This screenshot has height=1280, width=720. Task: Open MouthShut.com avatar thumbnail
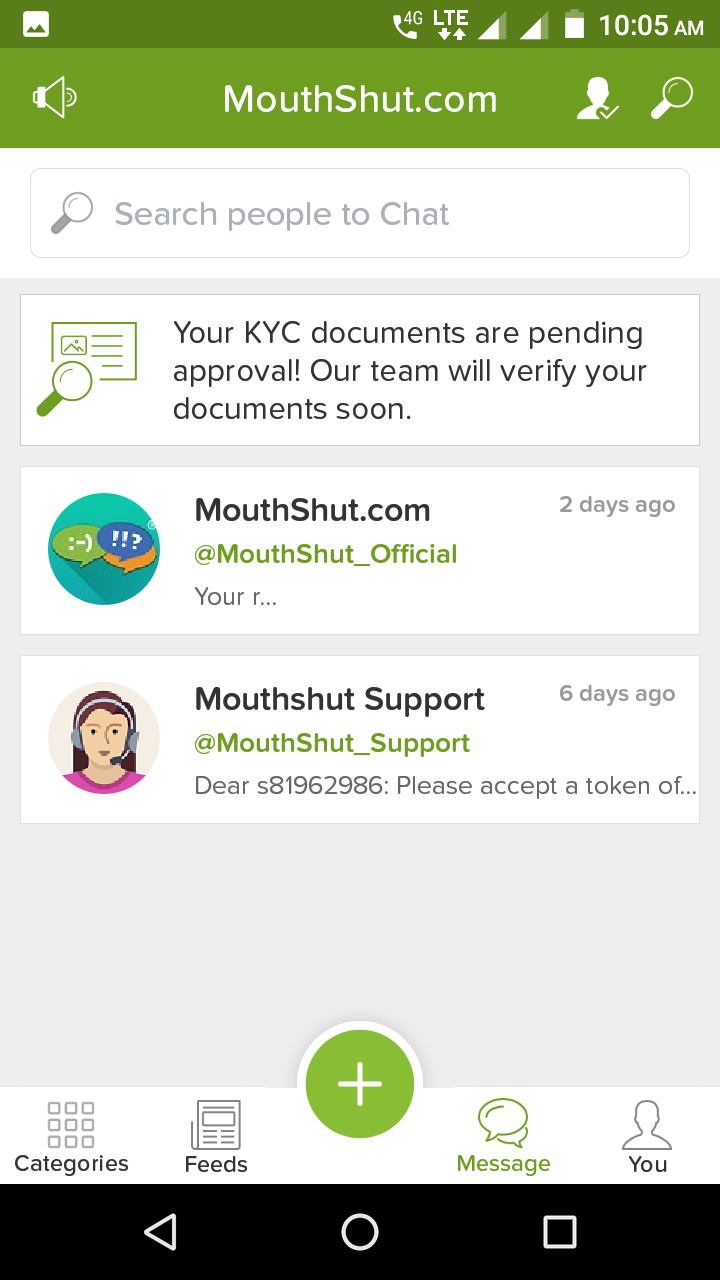coord(104,549)
